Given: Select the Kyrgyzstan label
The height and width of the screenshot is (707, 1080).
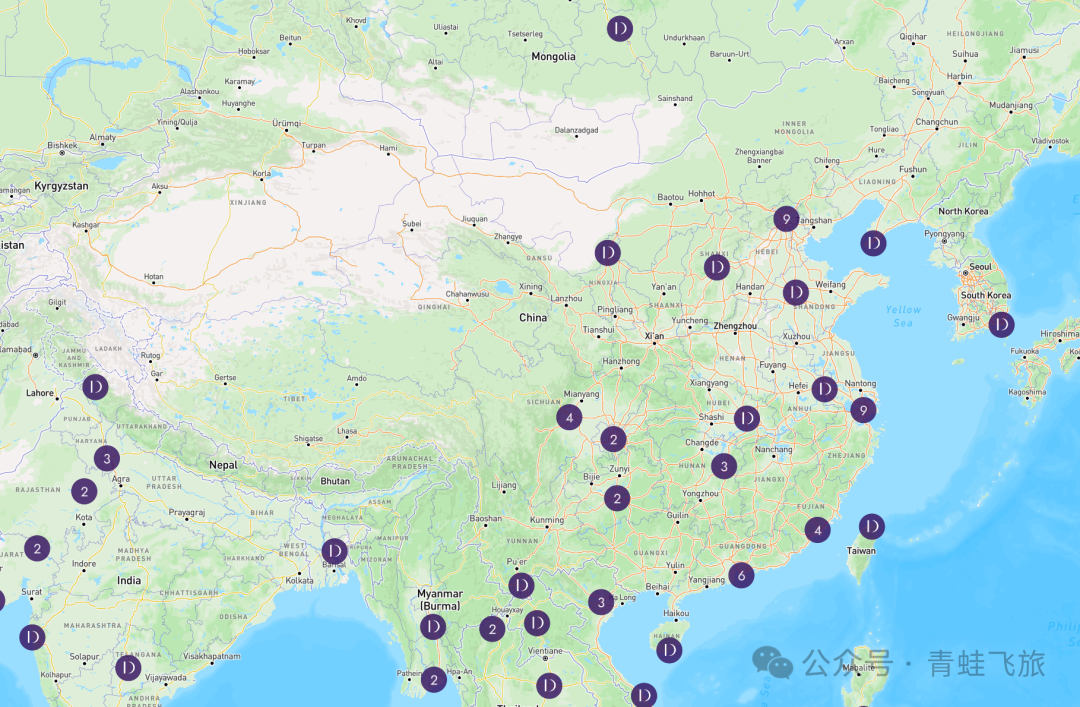Looking at the screenshot, I should click(61, 186).
